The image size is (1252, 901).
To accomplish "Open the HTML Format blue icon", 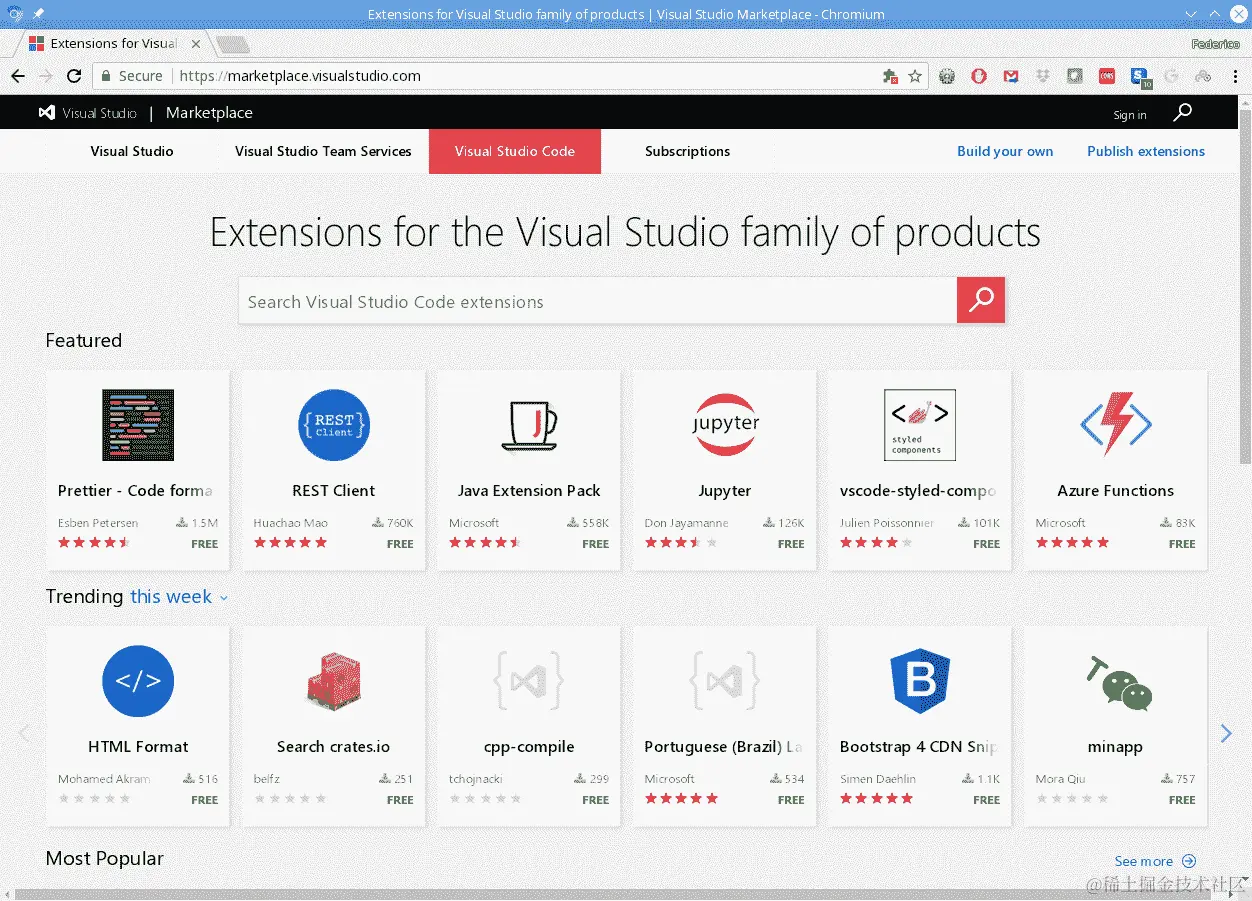I will (x=138, y=681).
